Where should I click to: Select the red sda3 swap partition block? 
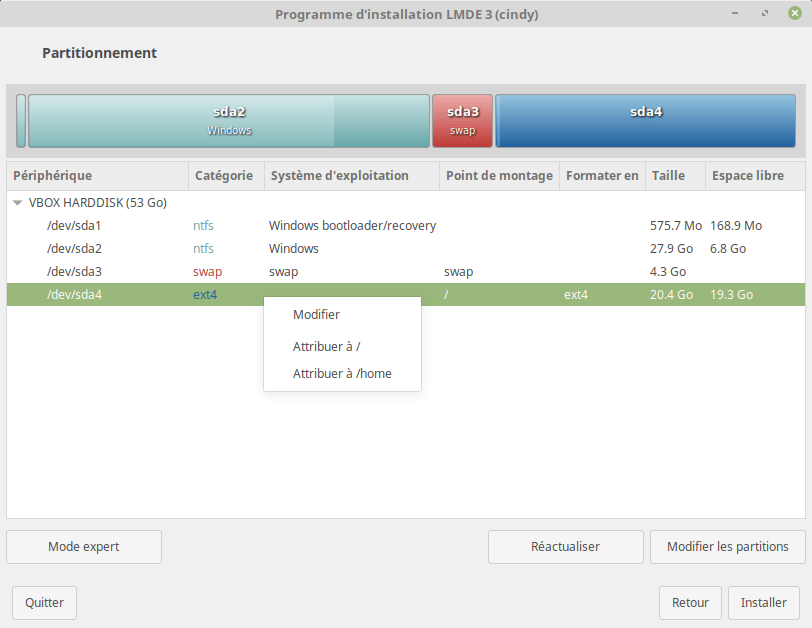(x=462, y=121)
